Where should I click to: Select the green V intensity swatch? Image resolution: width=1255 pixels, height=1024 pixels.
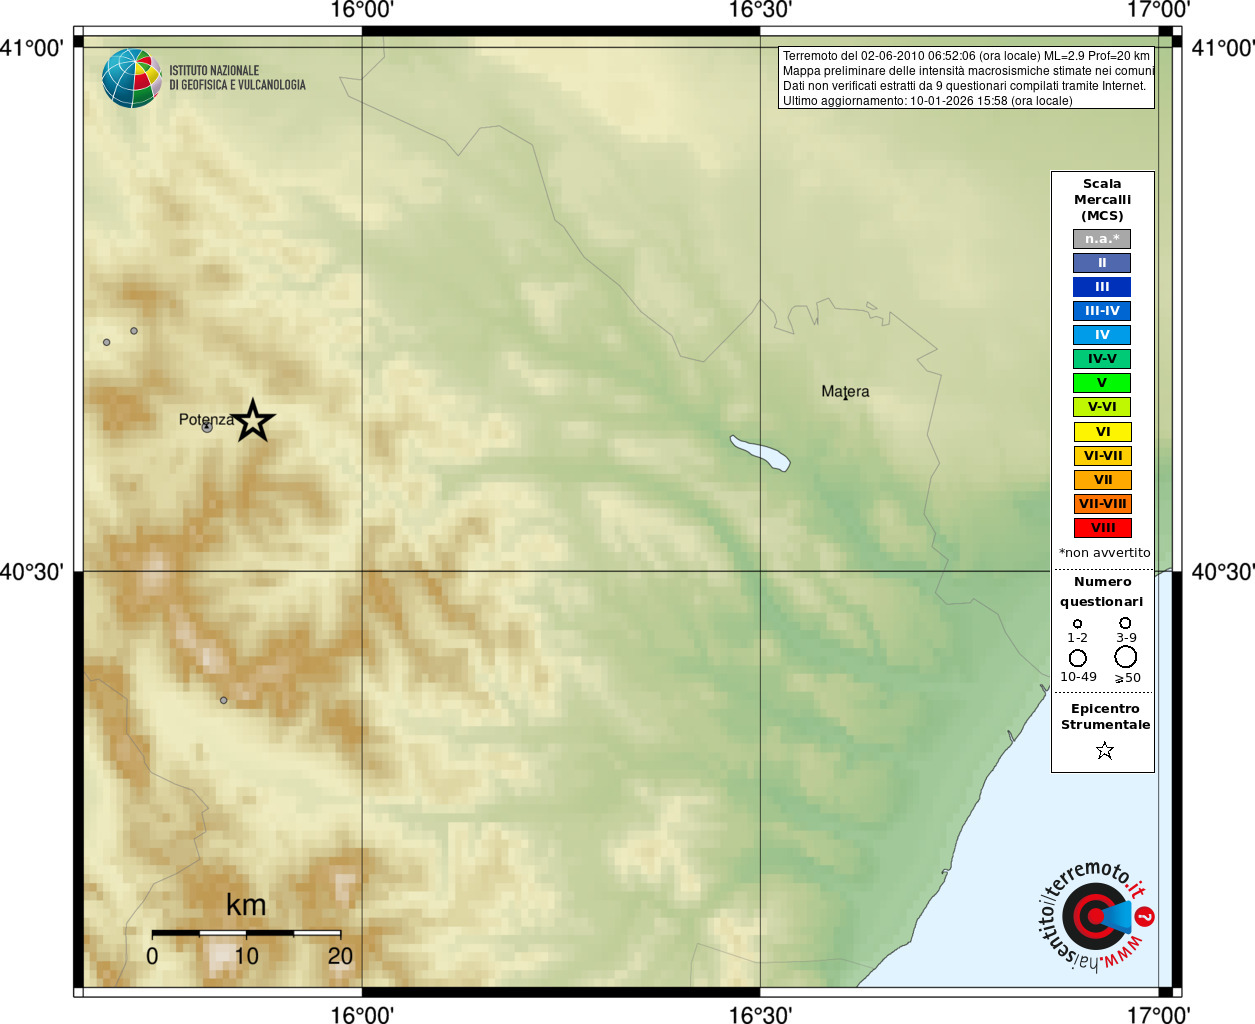(1102, 383)
